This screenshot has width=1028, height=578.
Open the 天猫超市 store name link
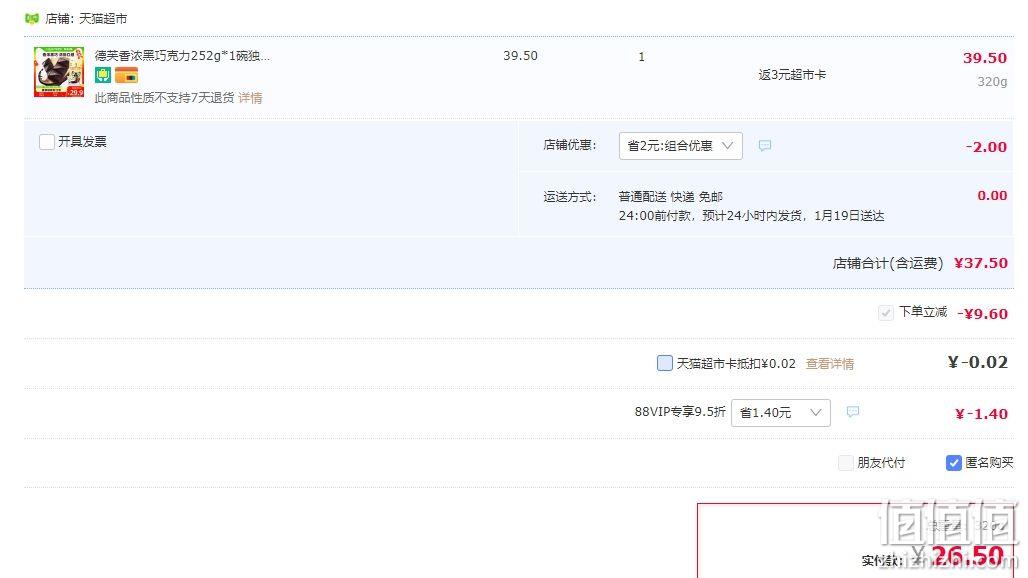tap(103, 18)
